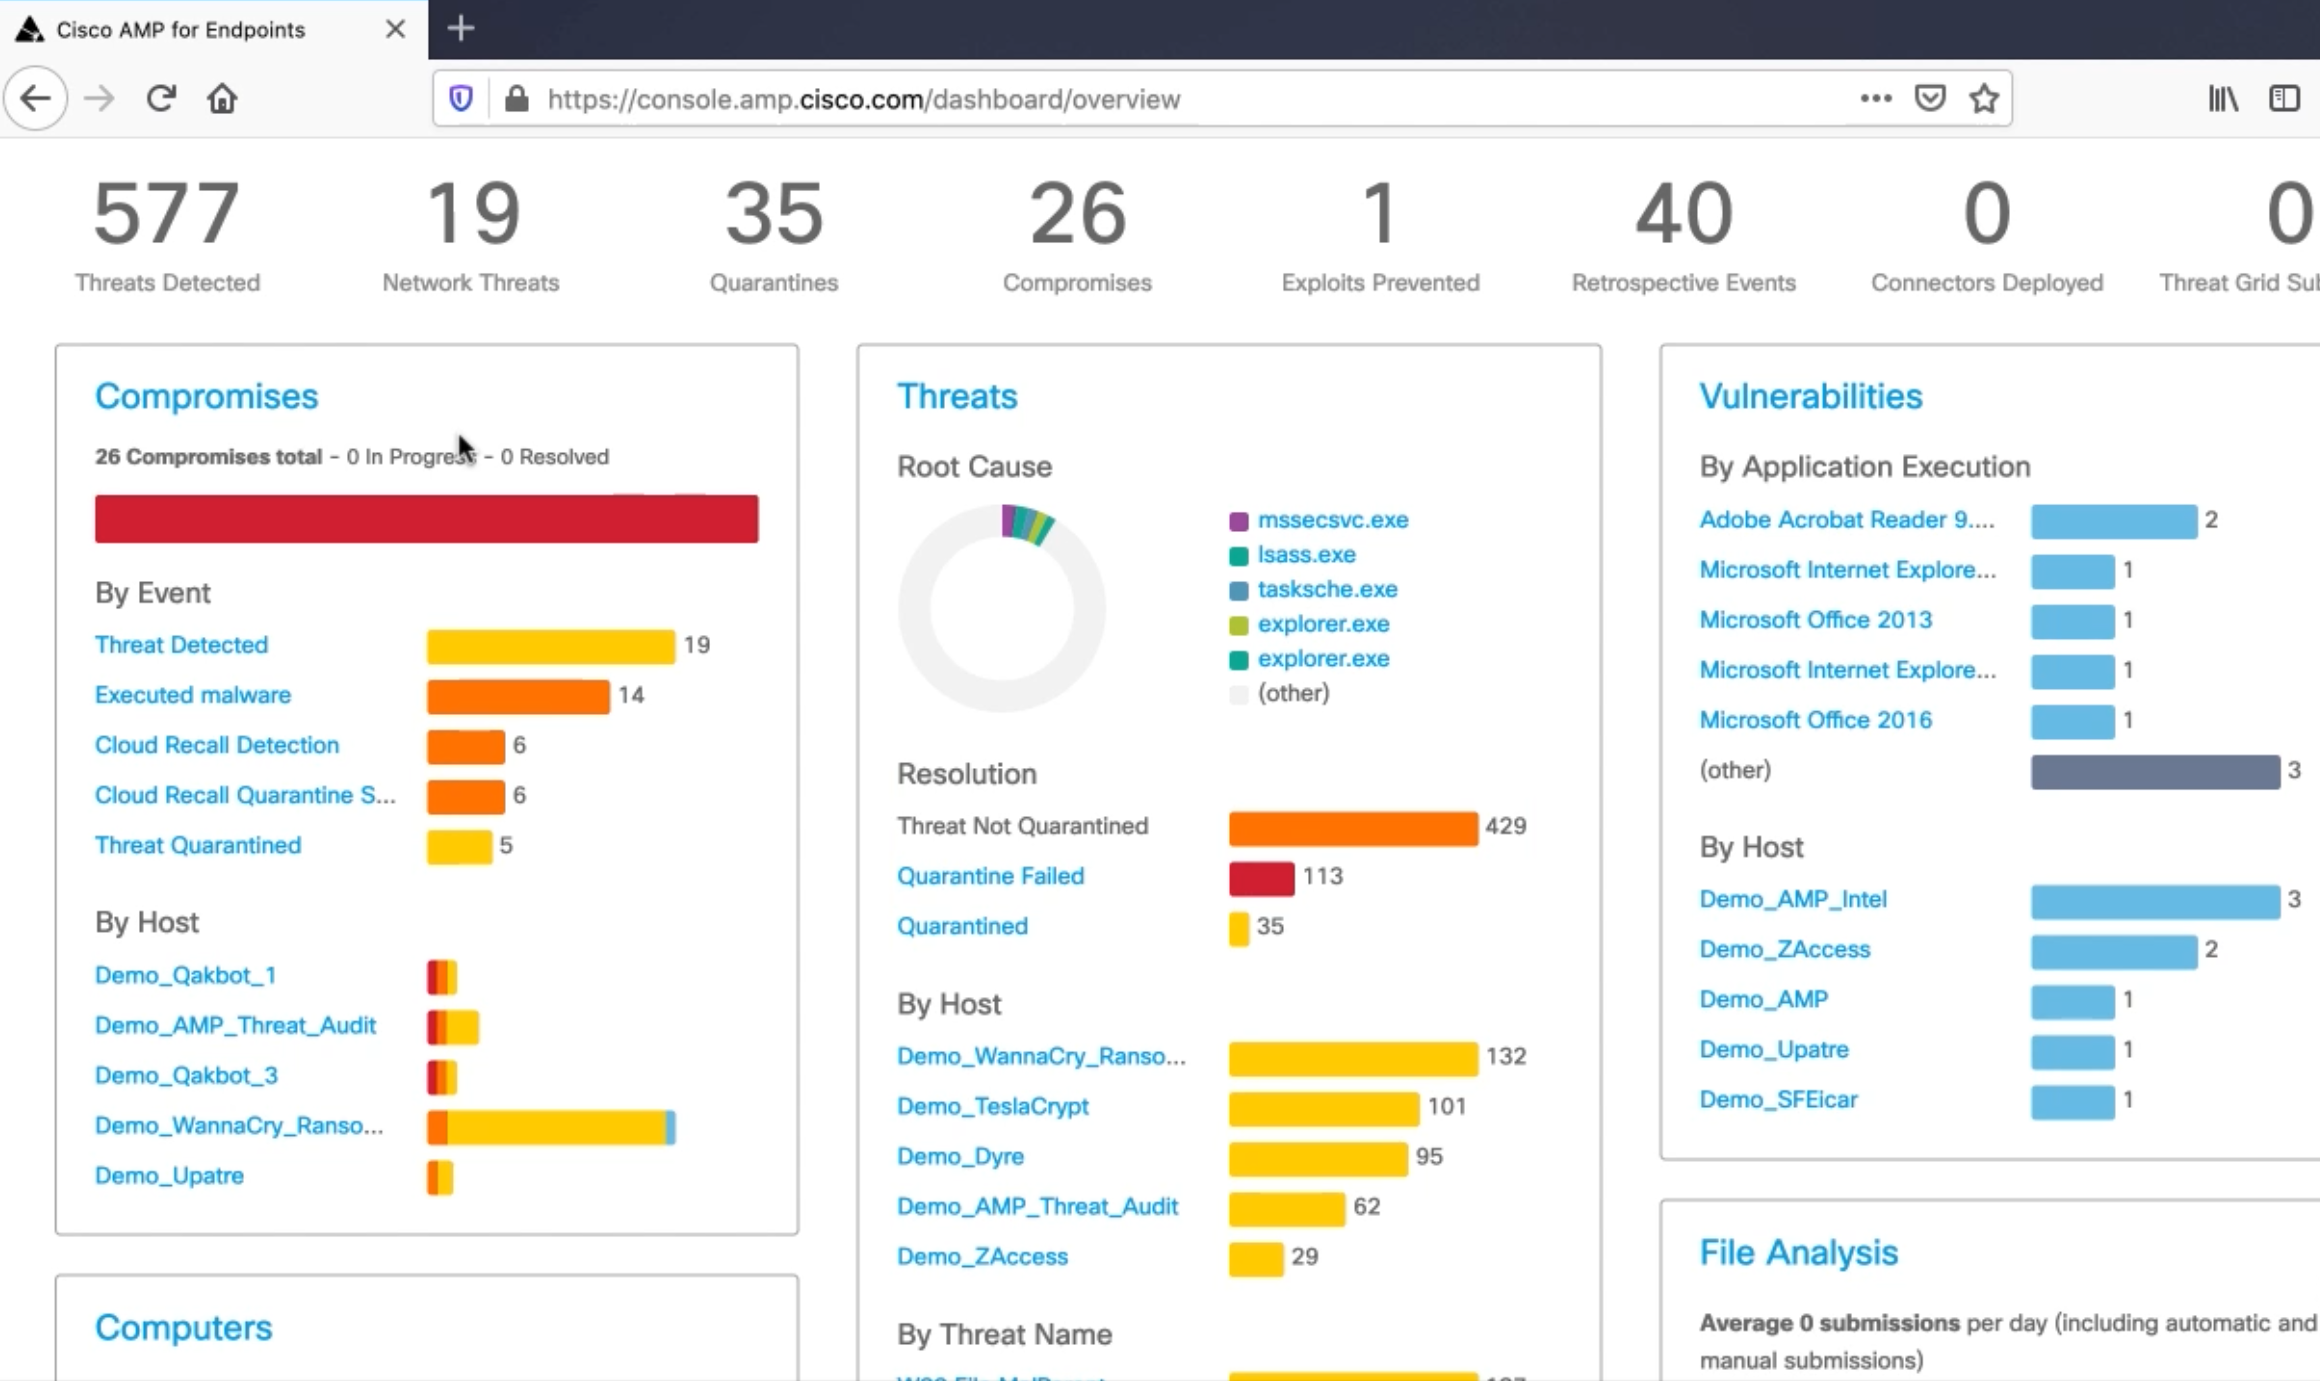Open the Executed malware event link
Viewport: 2320px width, 1381px height.
point(193,694)
